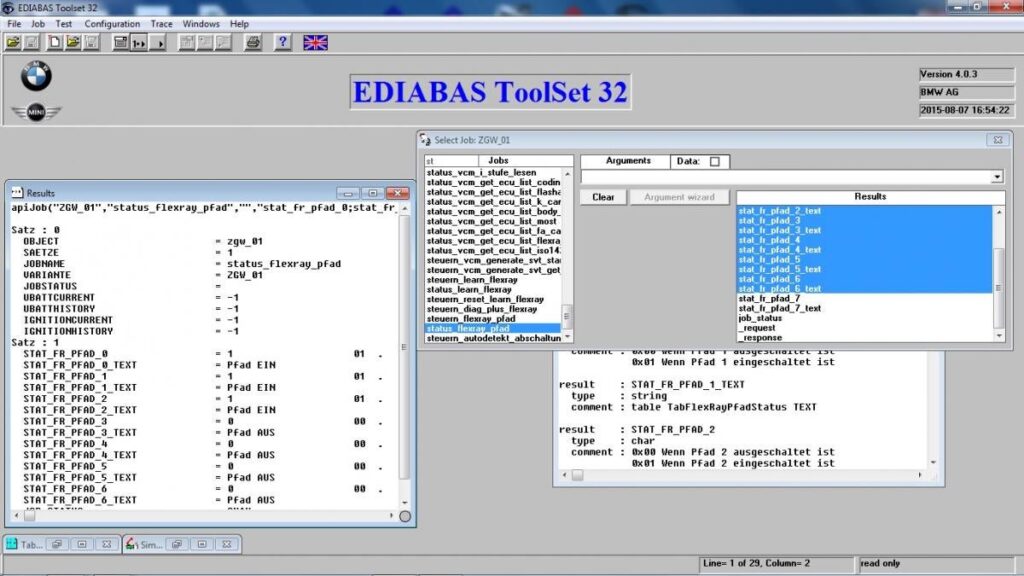1024x576 pixels.
Task: Click the Results window title icon
Action: (17, 193)
